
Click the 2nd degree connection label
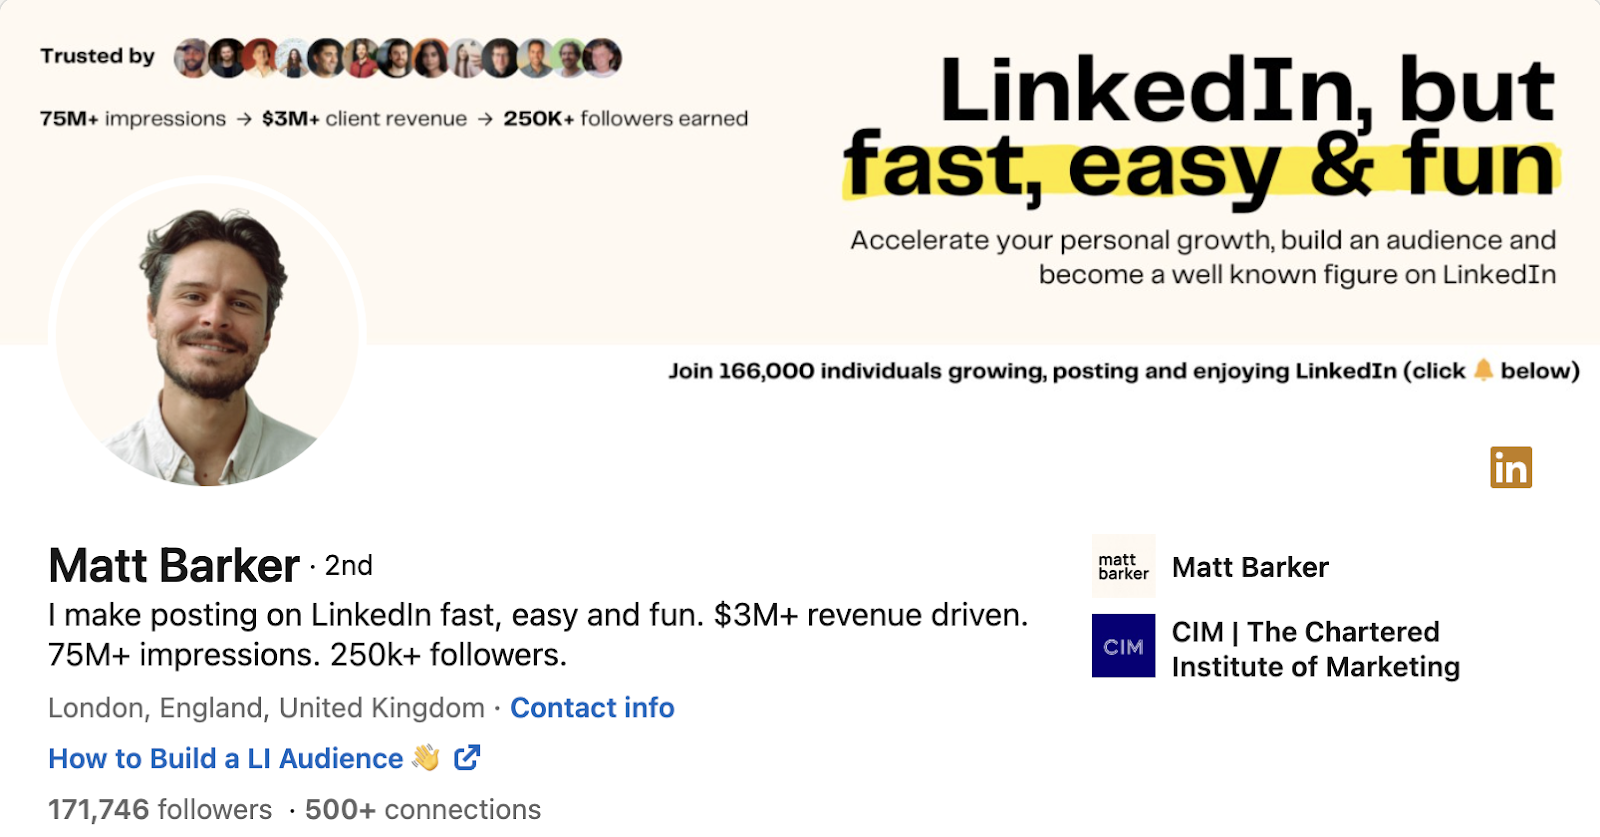[x=346, y=566]
